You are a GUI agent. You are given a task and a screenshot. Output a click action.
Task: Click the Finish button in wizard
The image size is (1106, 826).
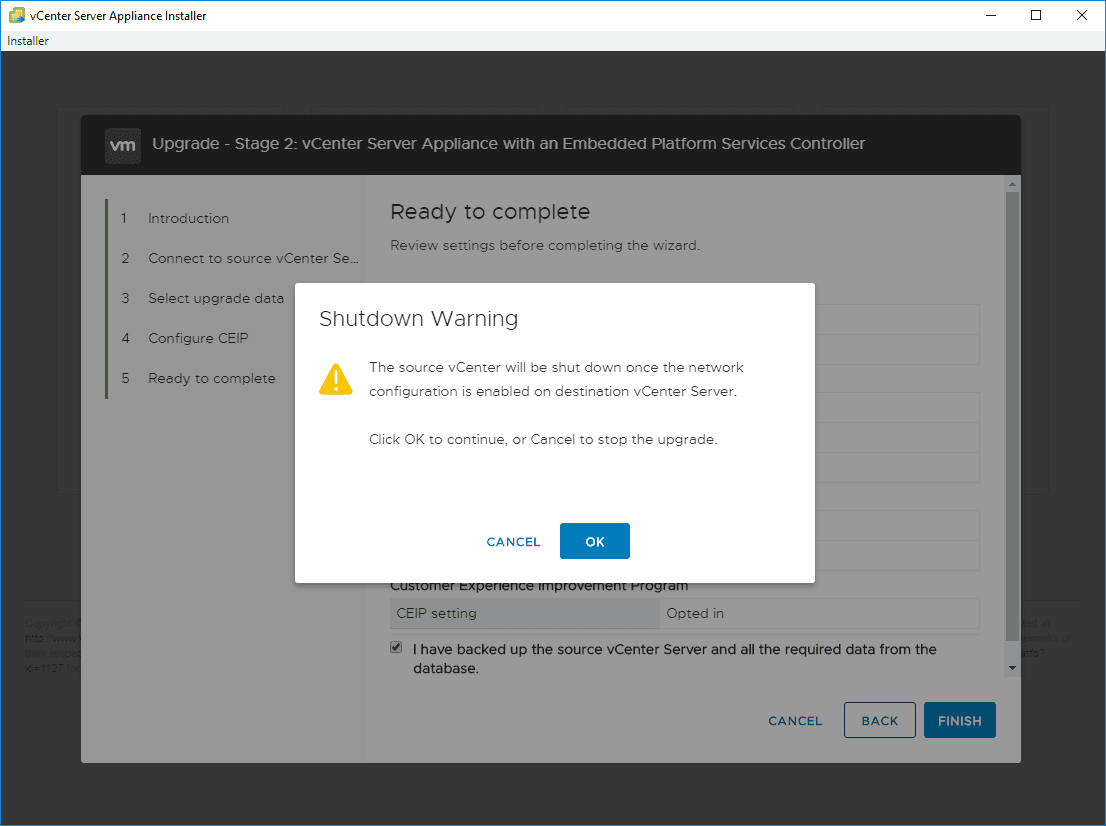tap(959, 720)
